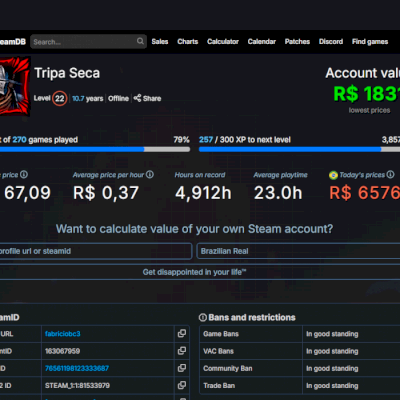Open Find games in navbar

point(370,42)
